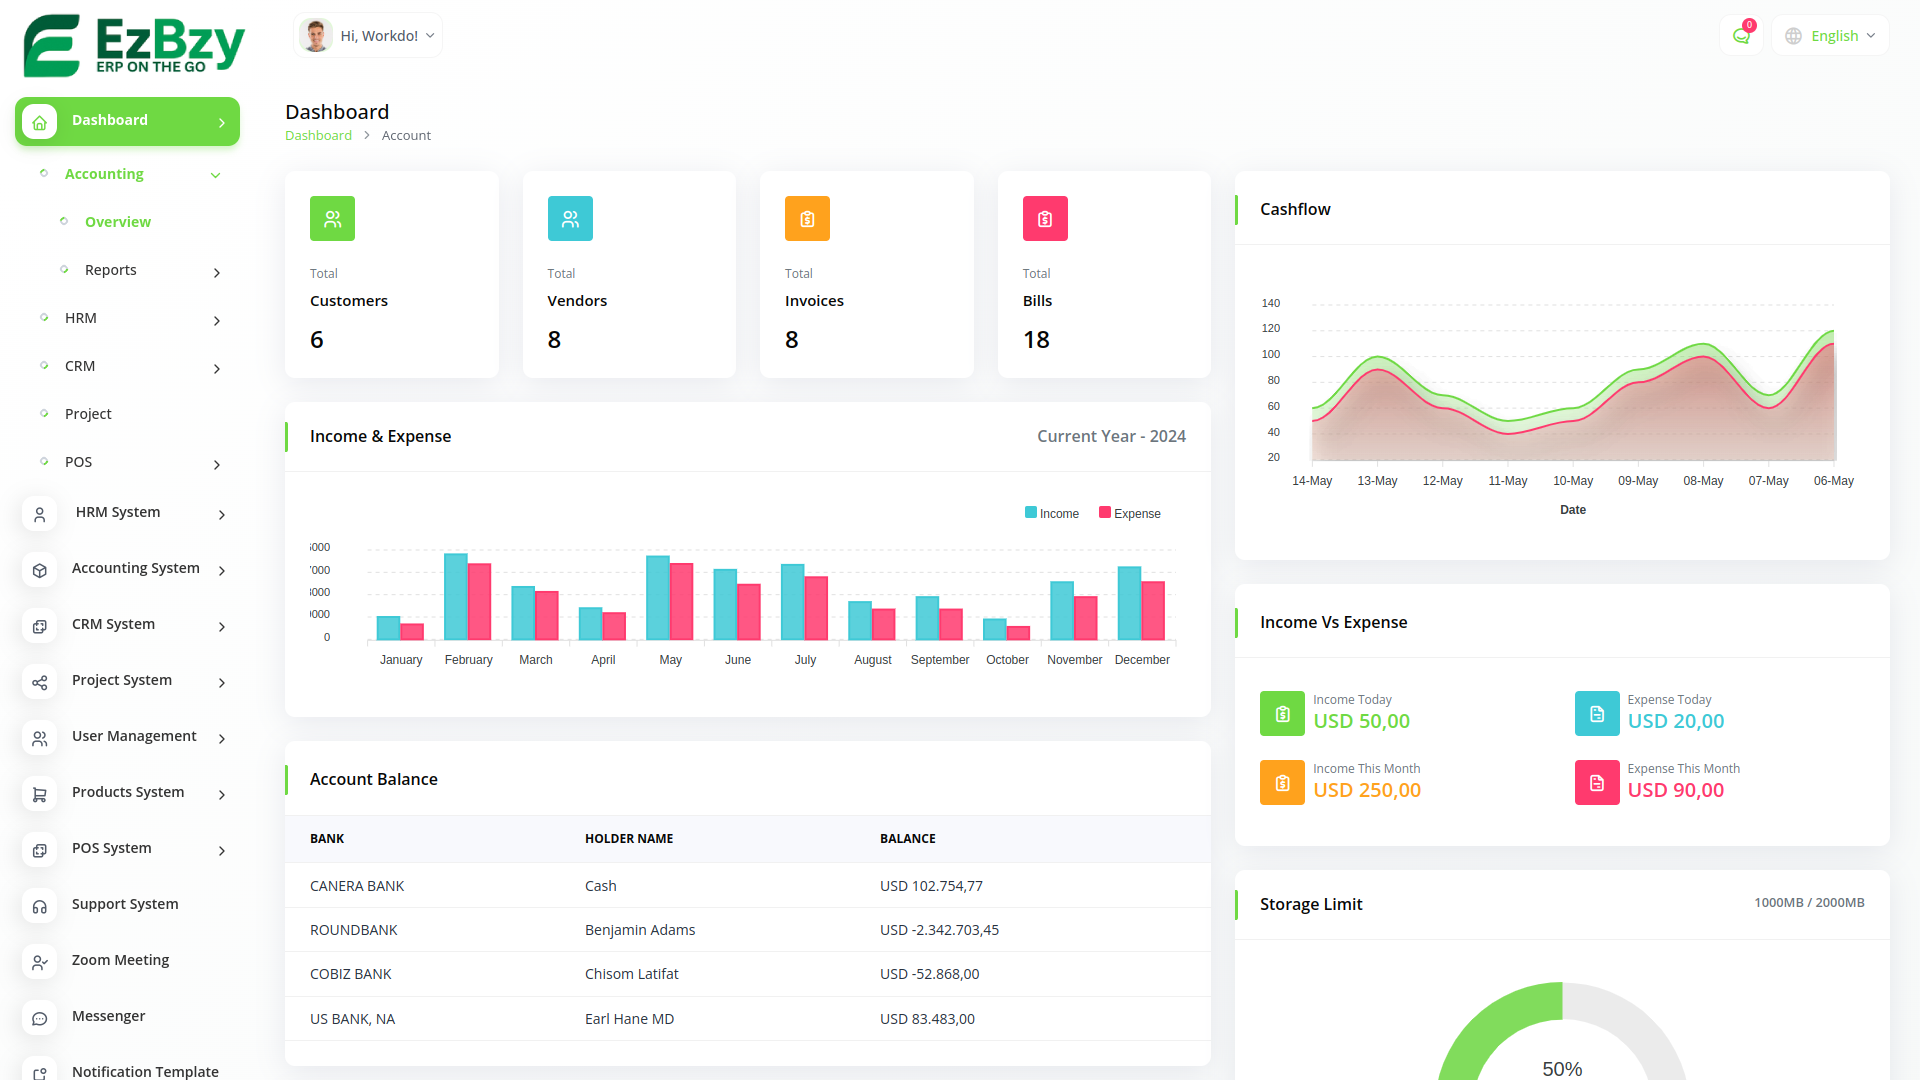
Task: Select Overview in the sidebar
Action: [118, 222]
